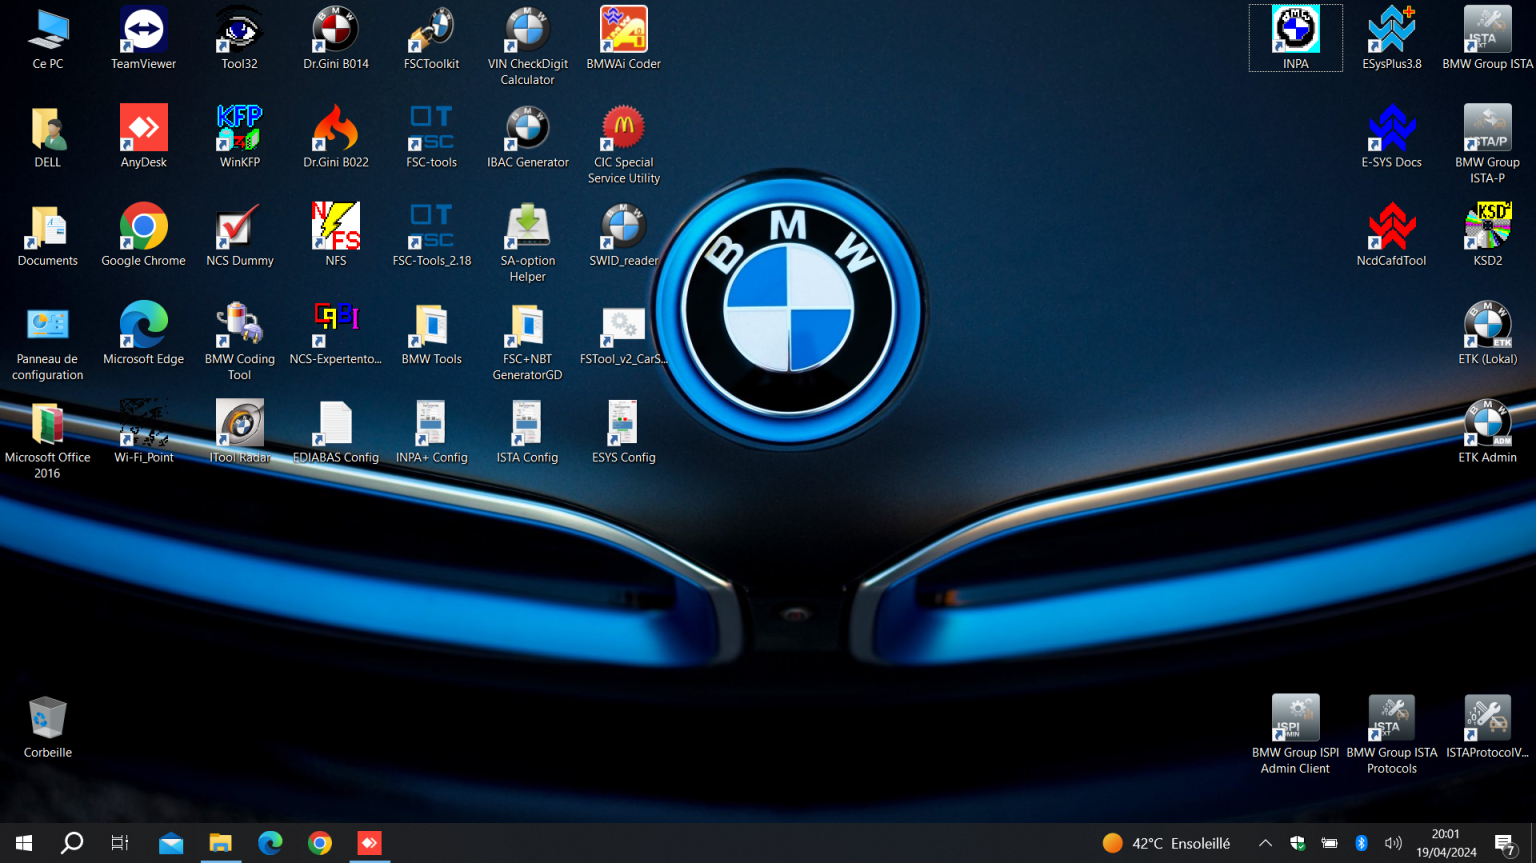
Task: Open EDIABAS Config file
Action: pyautogui.click(x=335, y=431)
